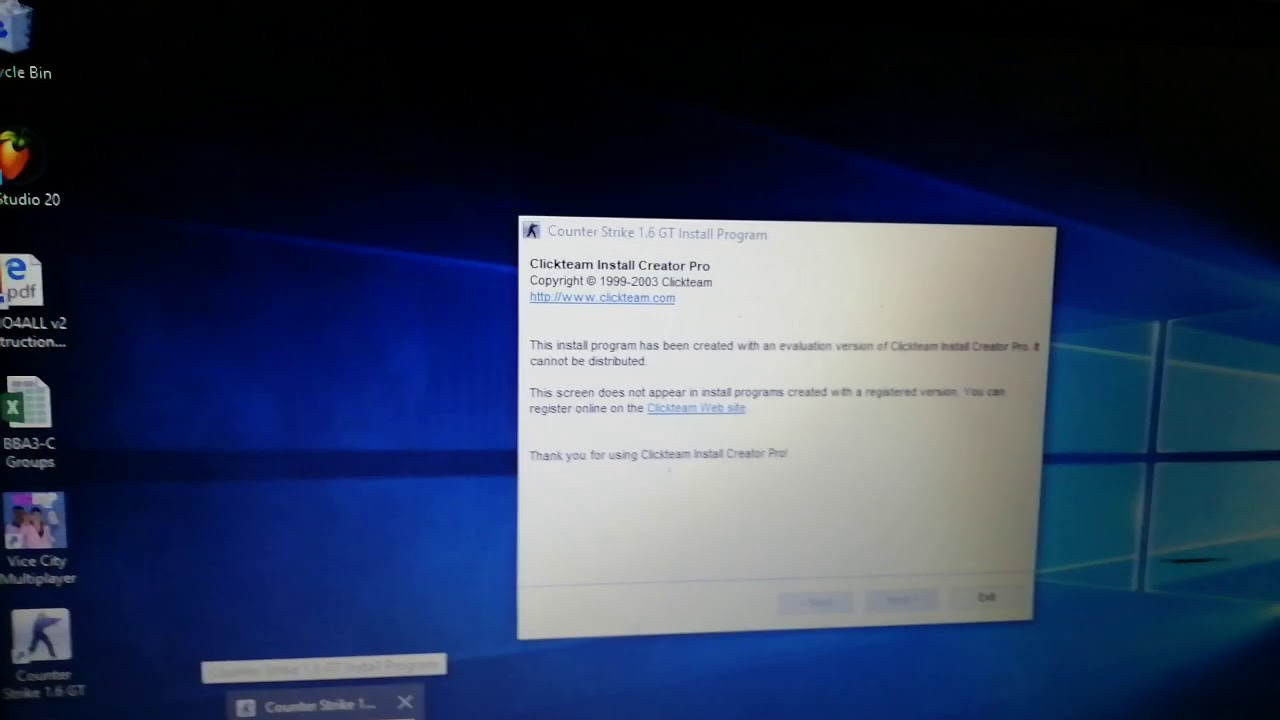Click the "Clickteam Install Creator Pro" heading
This screenshot has height=720, width=1280.
pyautogui.click(x=619, y=266)
